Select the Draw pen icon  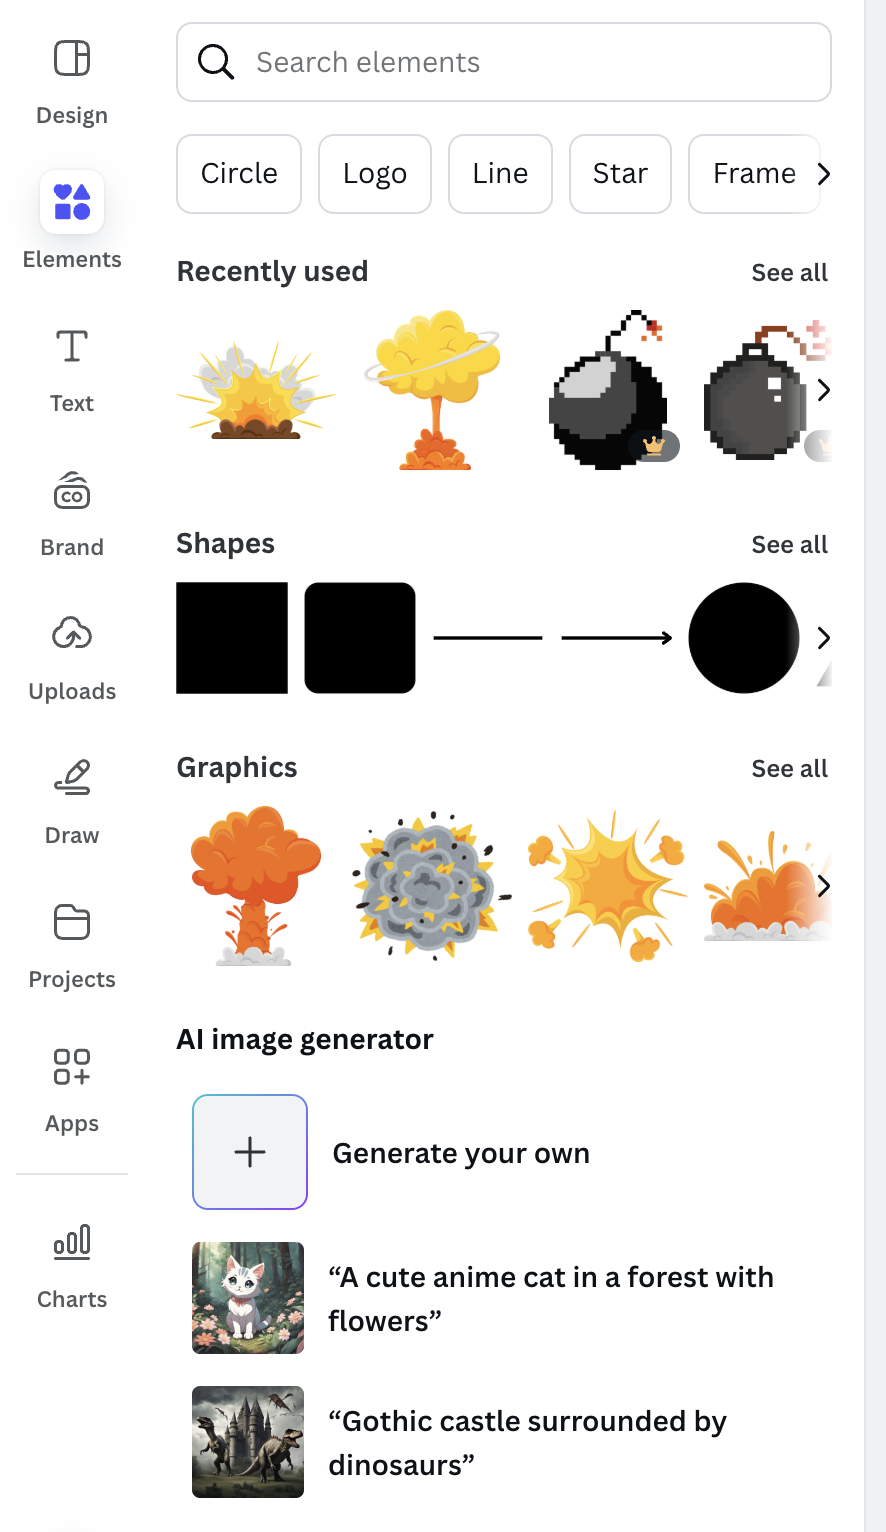tap(72, 778)
